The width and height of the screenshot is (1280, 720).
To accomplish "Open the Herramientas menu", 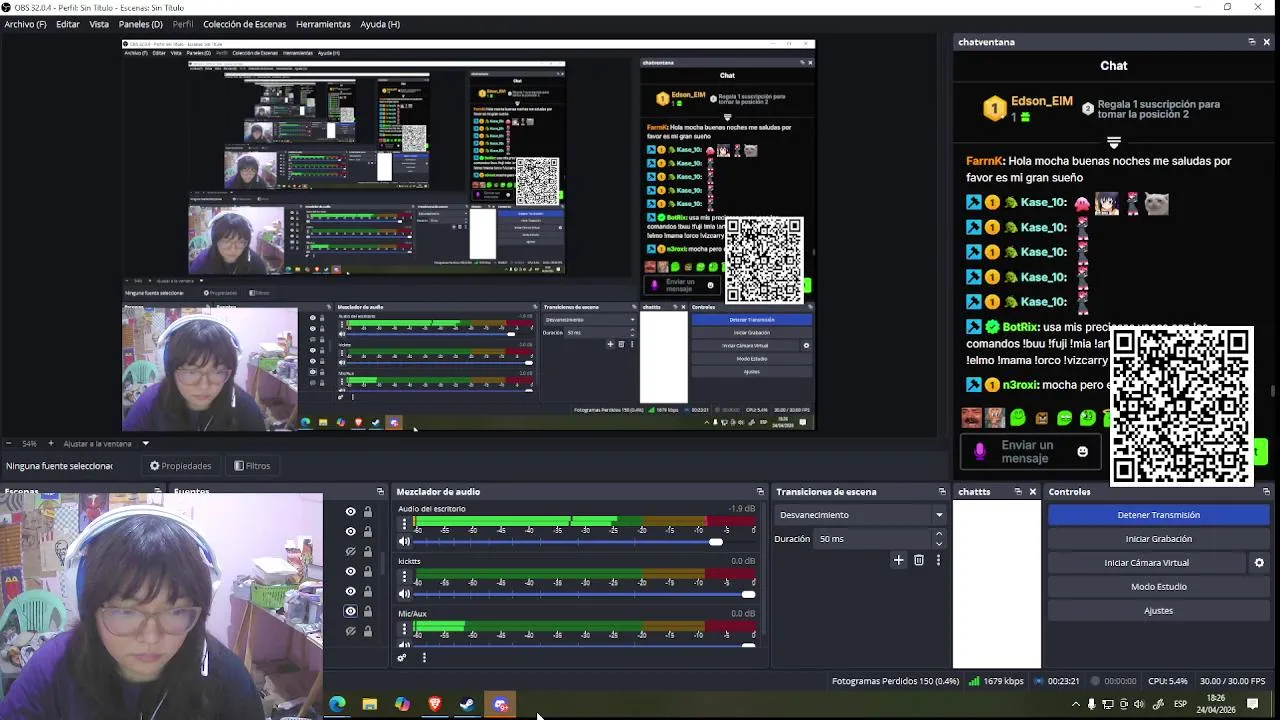I will [323, 24].
